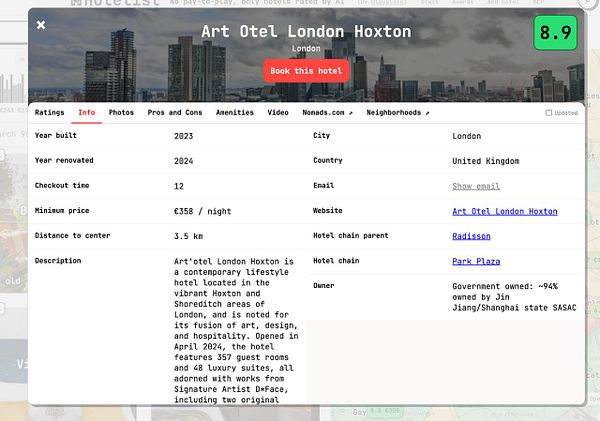Screen dimensions: 600x421
Task: Close the hotel details popup
Action: tap(41, 25)
